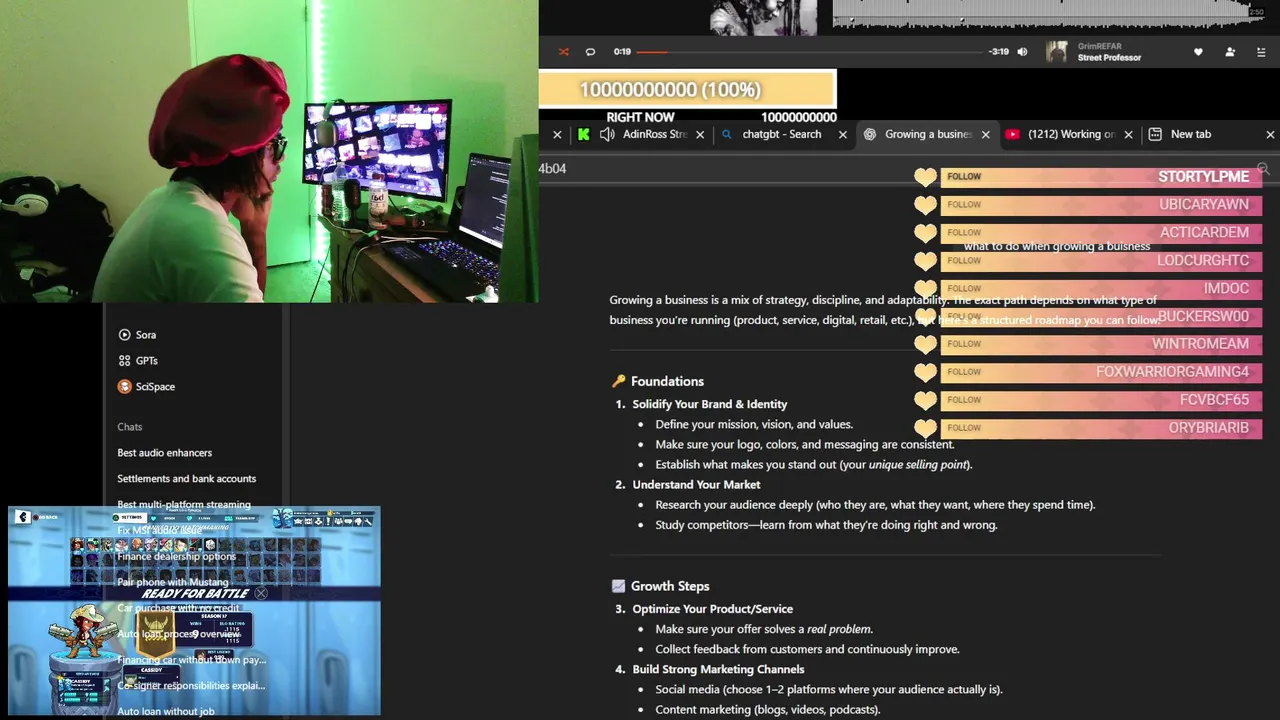Click the small GrimREFAR album thumbnail
This screenshot has width=1280, height=720.
click(1057, 52)
